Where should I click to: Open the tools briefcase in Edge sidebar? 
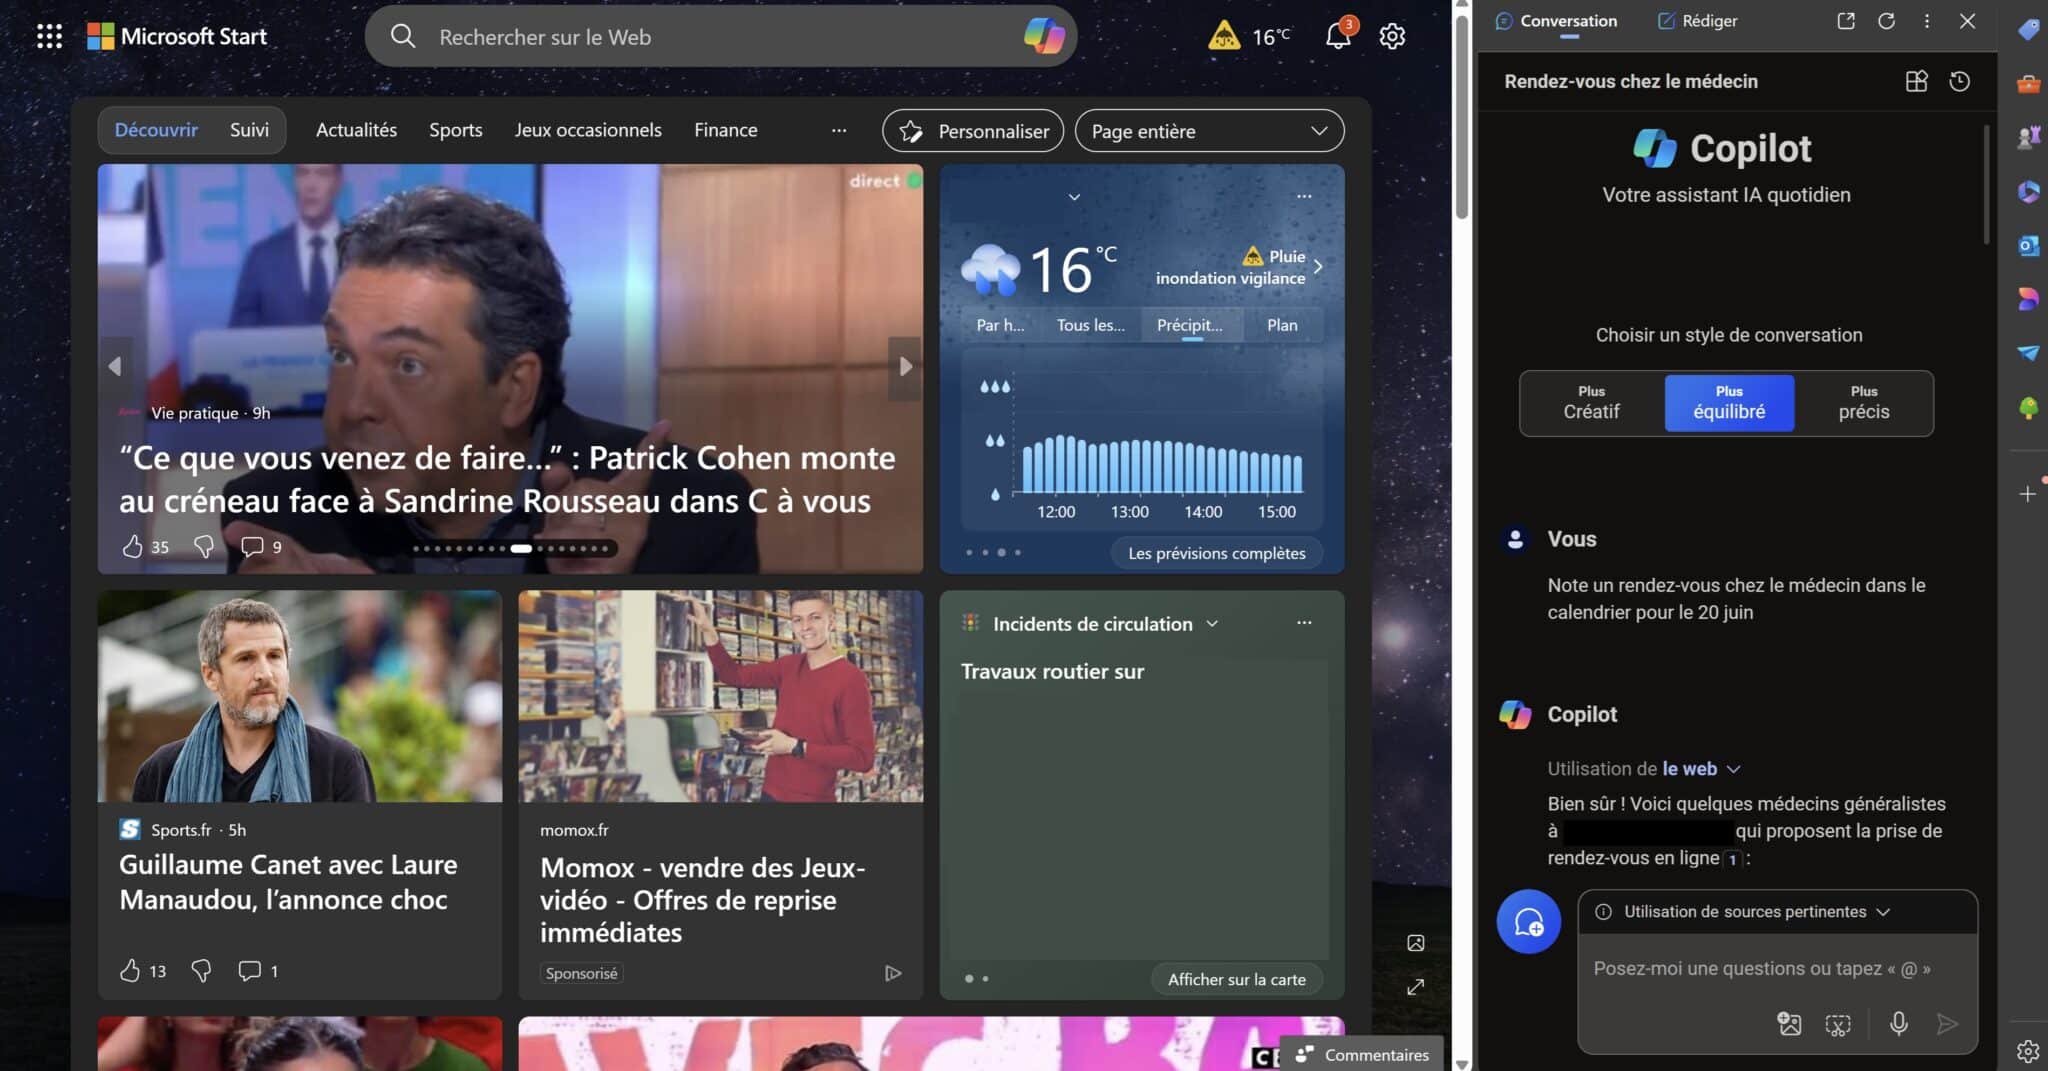tap(2028, 84)
